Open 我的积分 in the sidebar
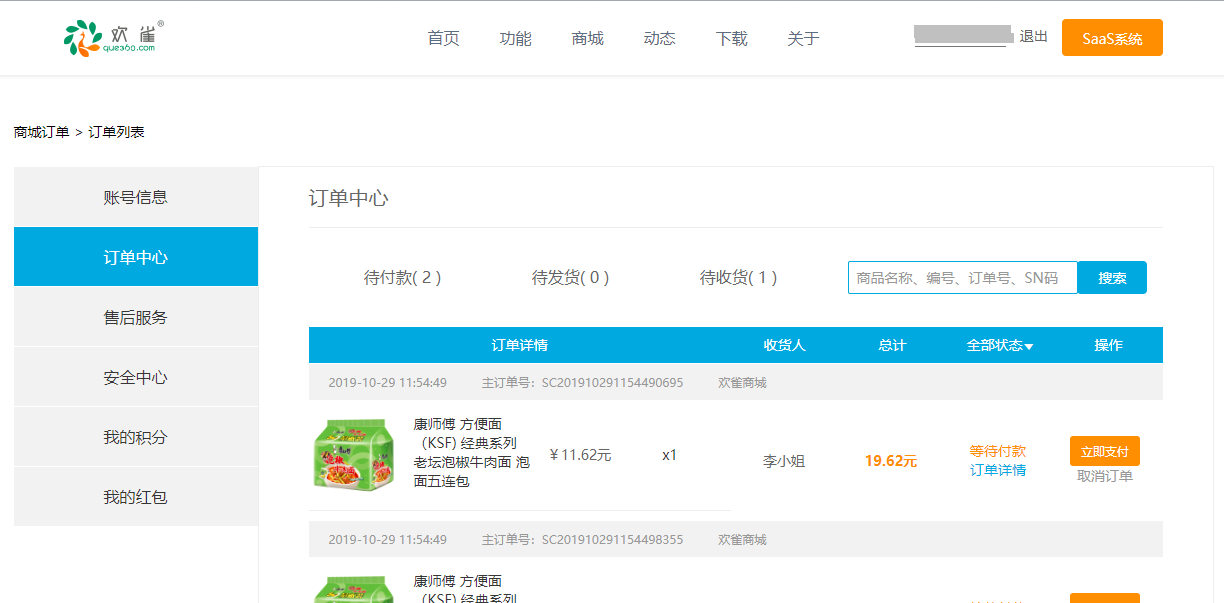The image size is (1224, 603). point(136,437)
